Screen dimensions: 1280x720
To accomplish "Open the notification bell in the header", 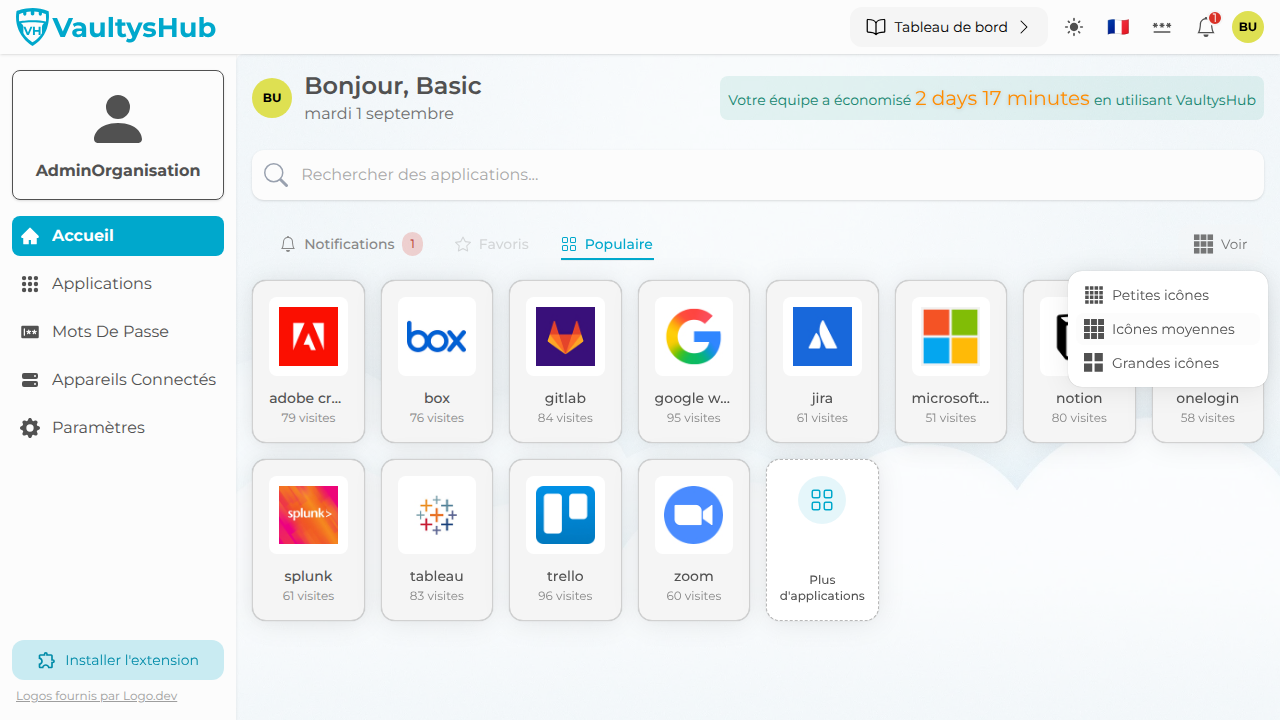I will [x=1206, y=27].
